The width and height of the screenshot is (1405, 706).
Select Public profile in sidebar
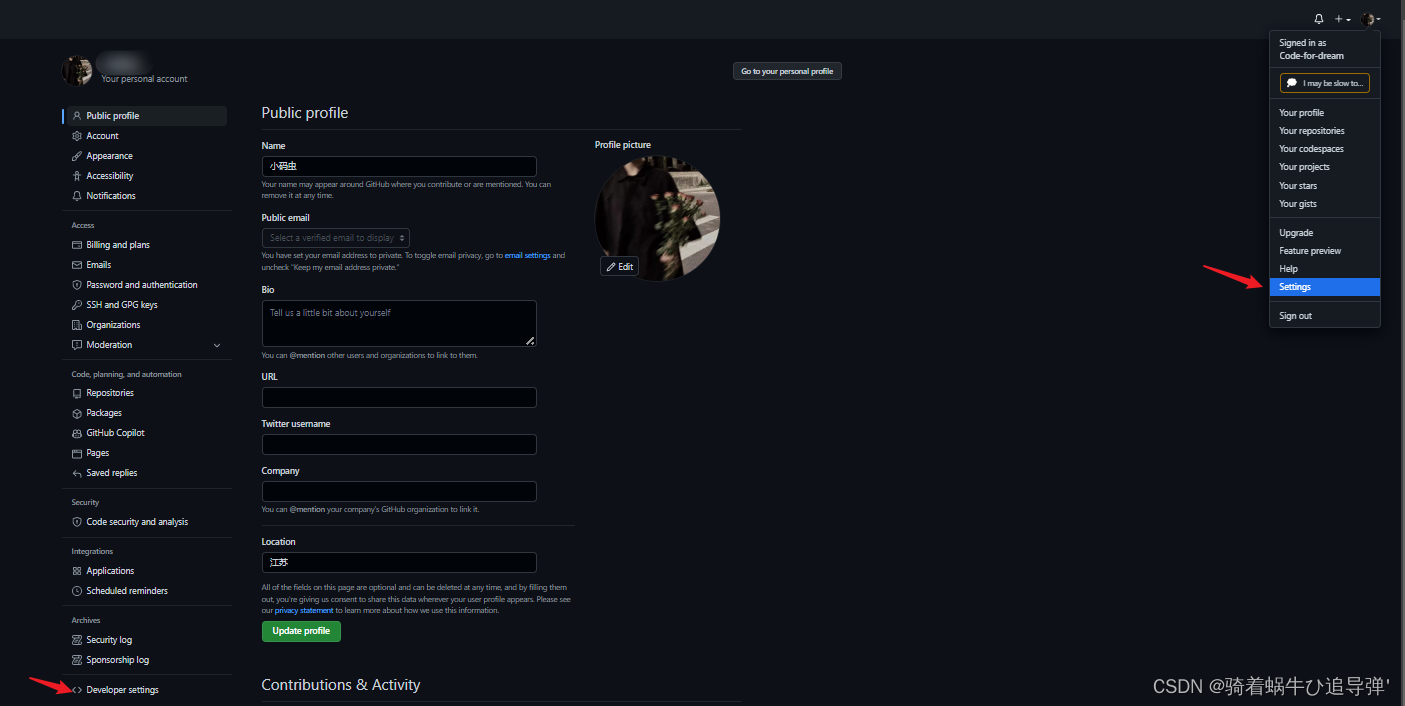tap(145, 116)
